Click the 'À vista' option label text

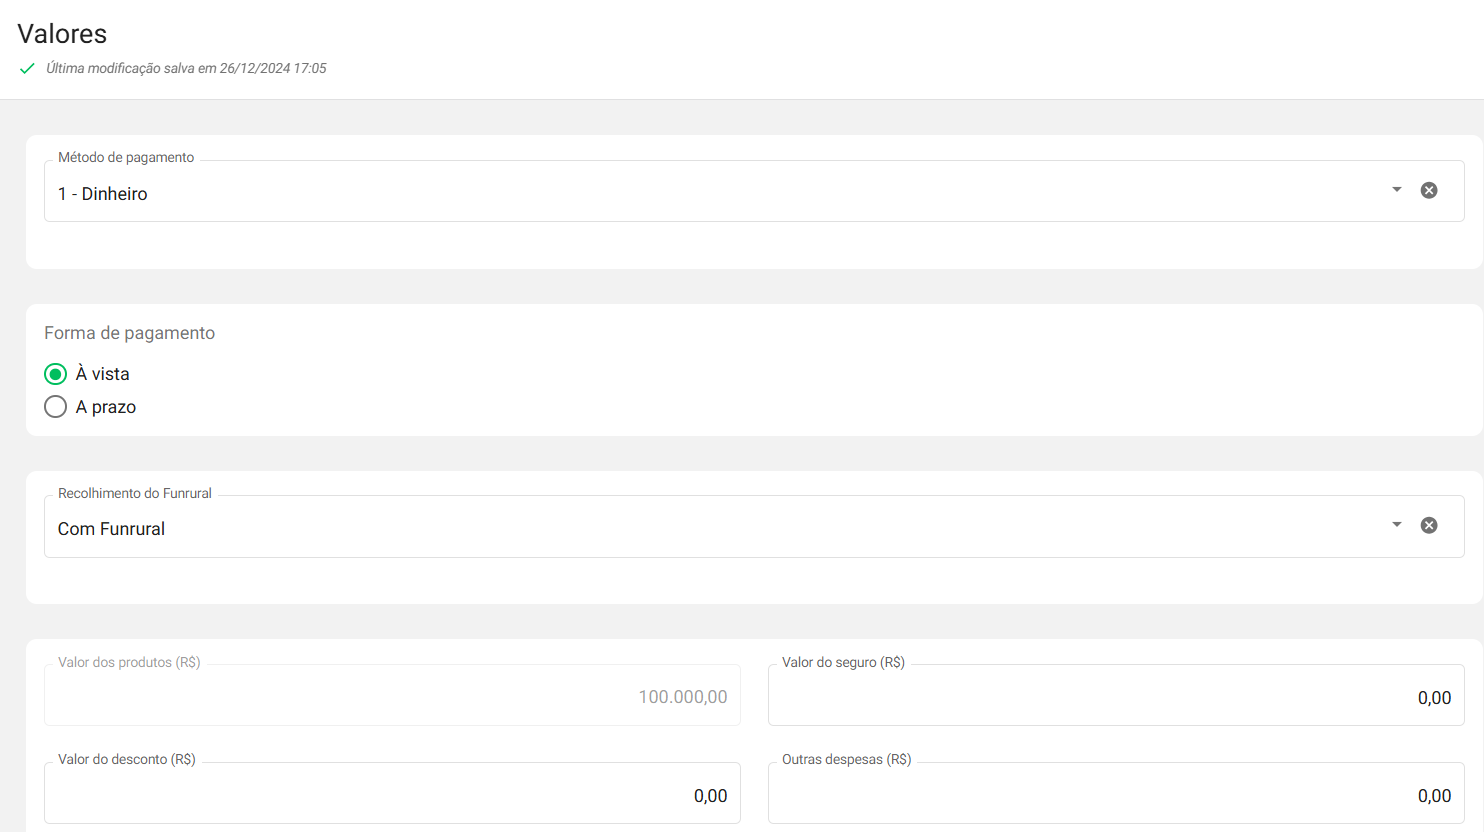[x=103, y=374]
